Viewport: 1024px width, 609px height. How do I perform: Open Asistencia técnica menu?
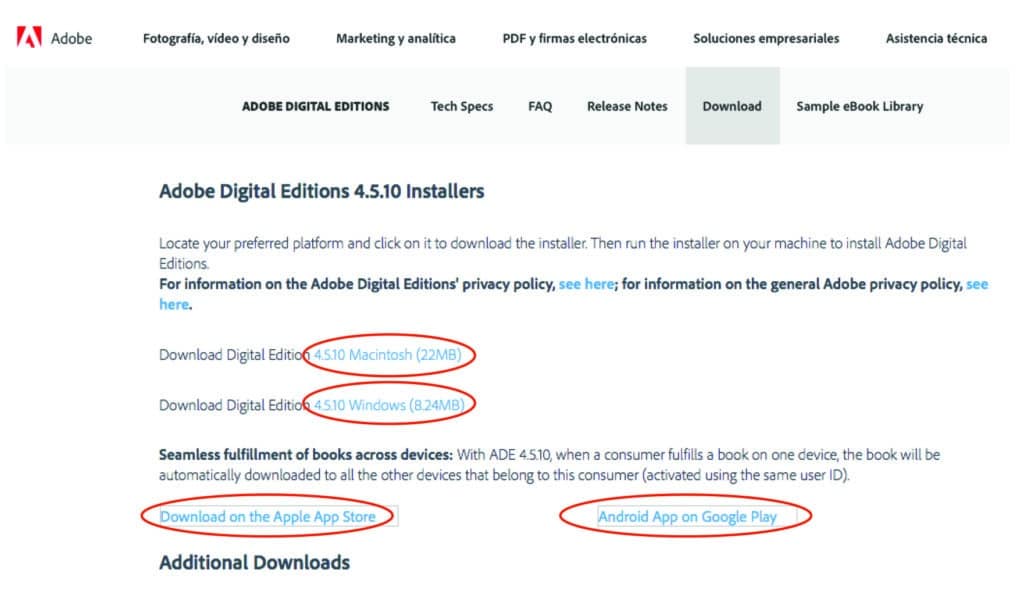click(x=936, y=39)
